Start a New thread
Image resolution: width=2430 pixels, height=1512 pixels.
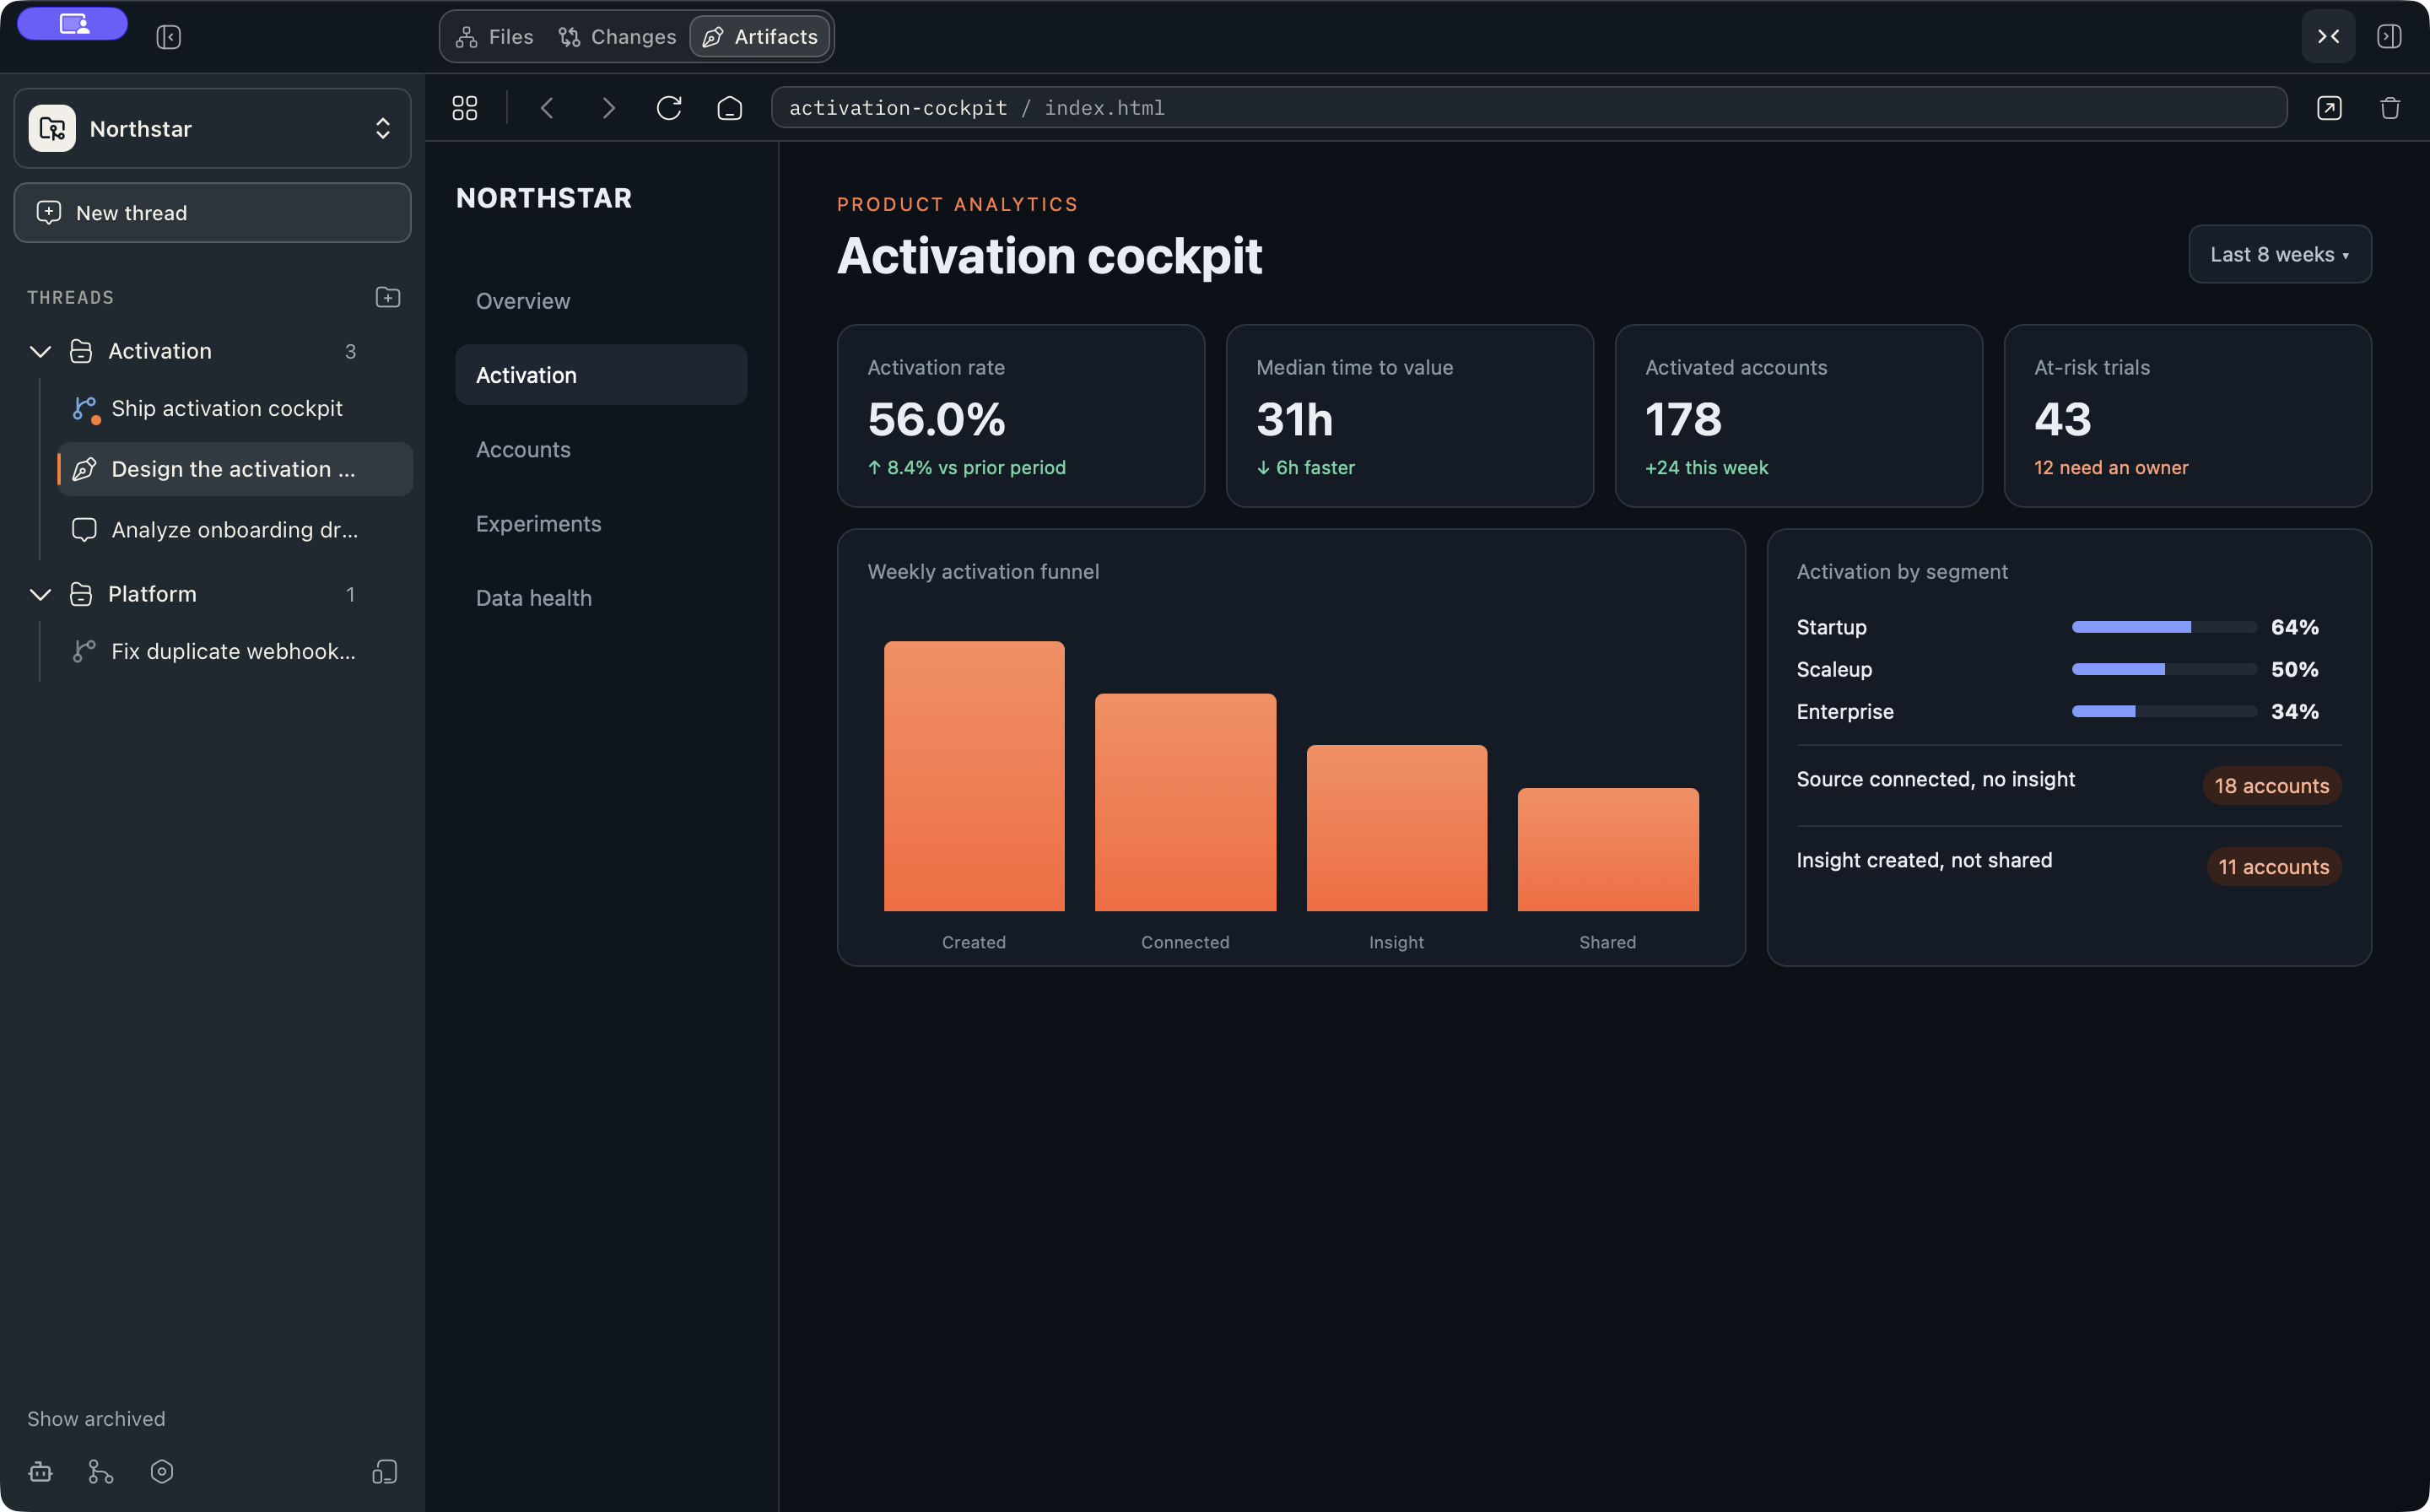[213, 213]
